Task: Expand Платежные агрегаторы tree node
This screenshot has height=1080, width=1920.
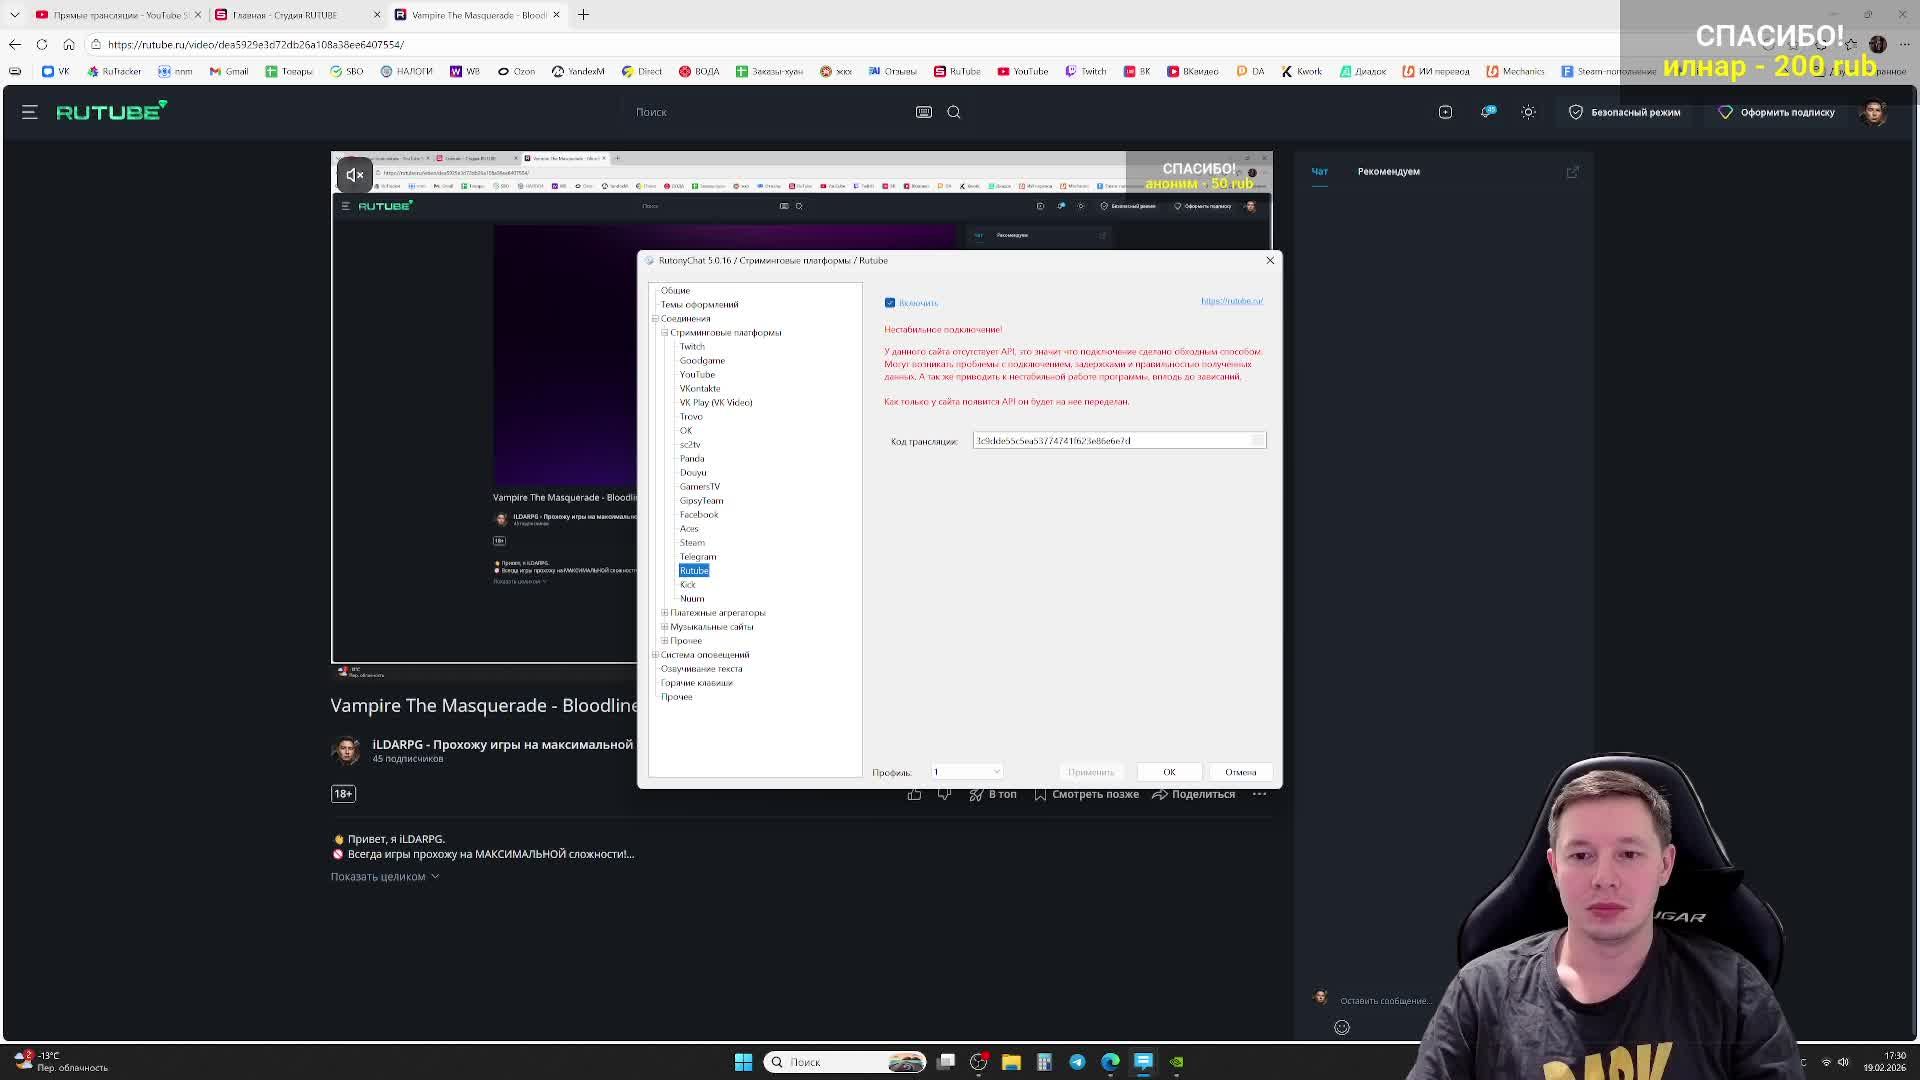Action: click(665, 613)
